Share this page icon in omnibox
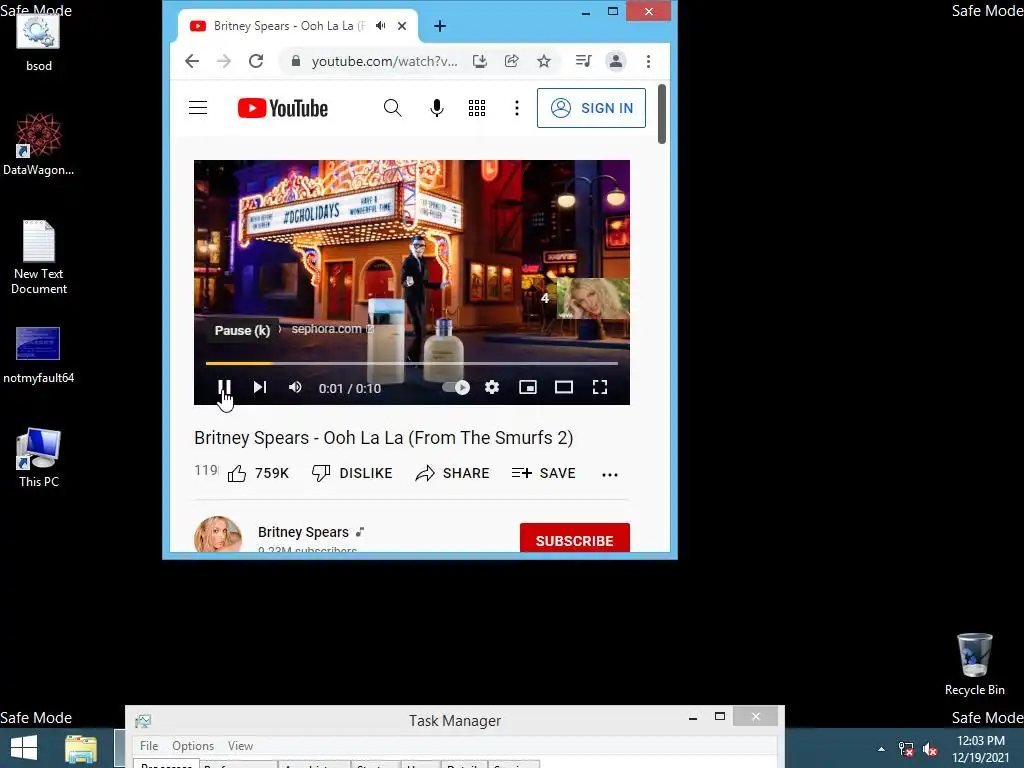Screen dimensions: 1024x768 (x=512, y=61)
